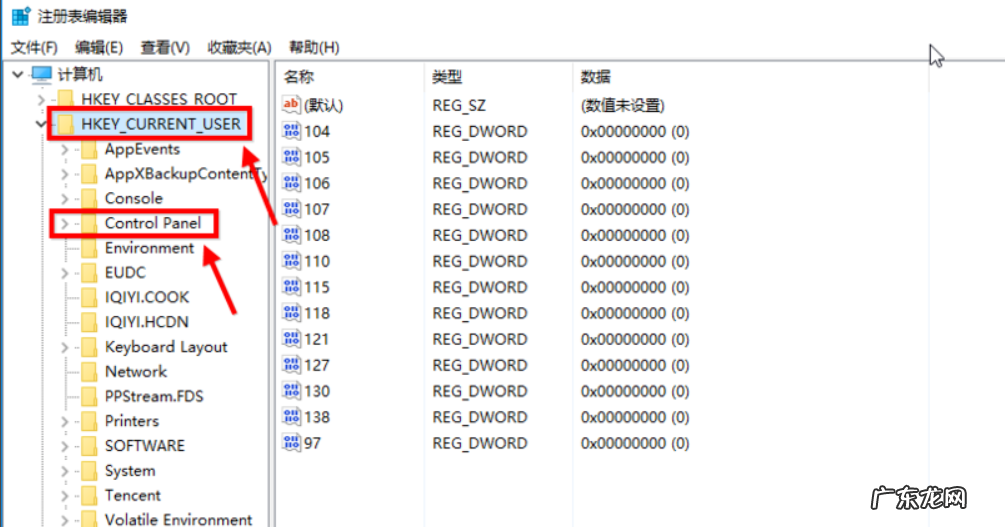Viewport: 1005px width, 527px height.
Task: Select the IQIYI.COOK key
Action: pos(147,297)
